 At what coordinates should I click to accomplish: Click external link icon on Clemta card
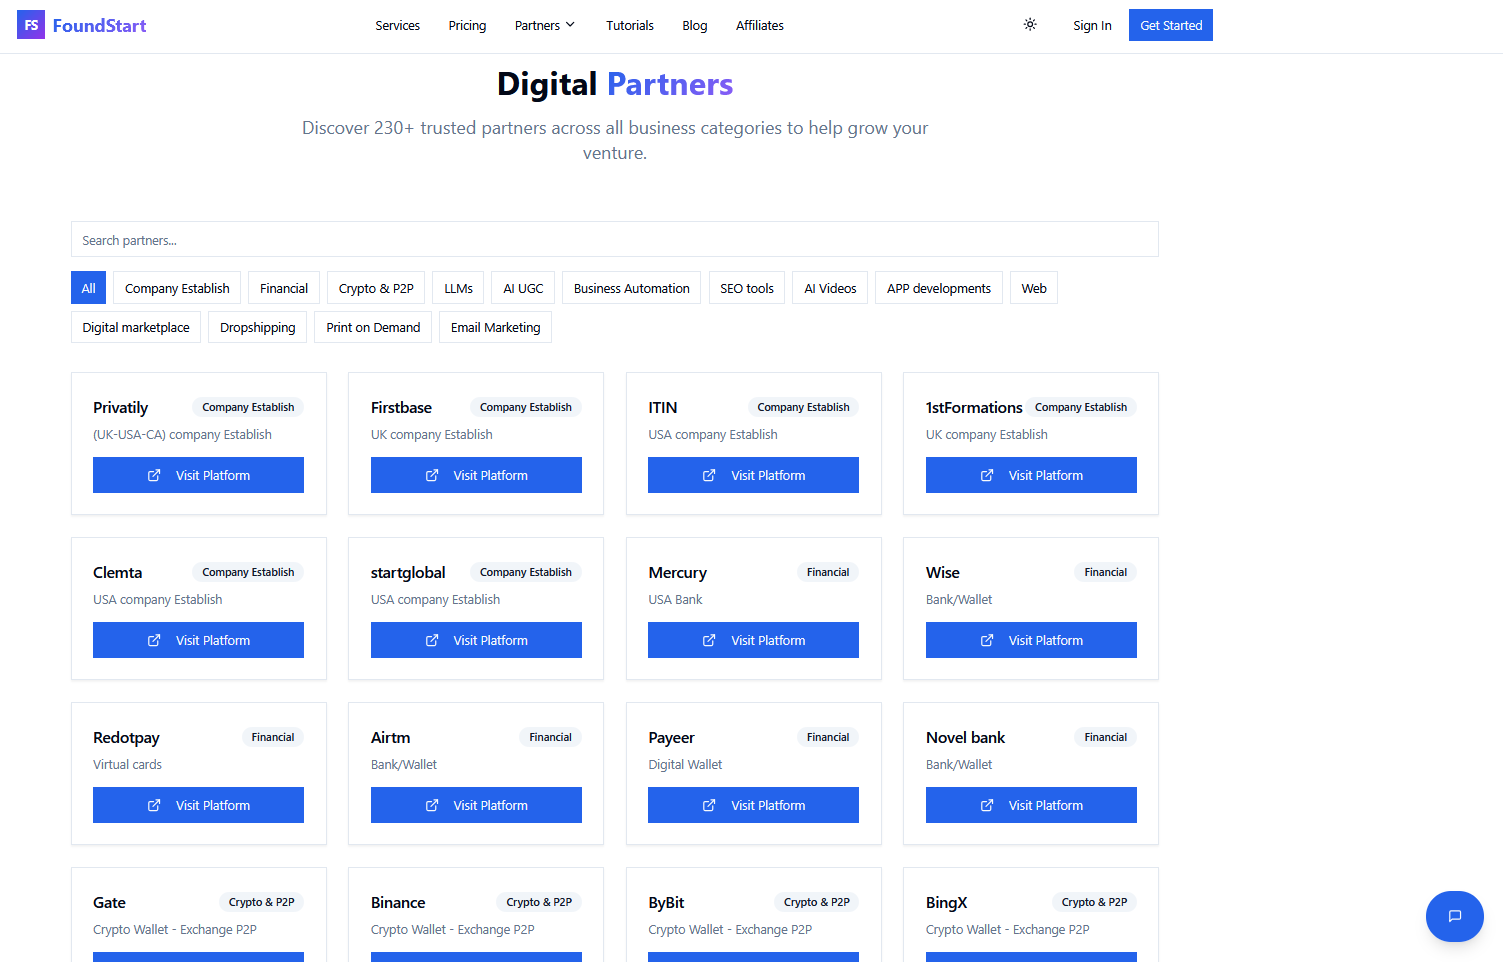pos(154,640)
